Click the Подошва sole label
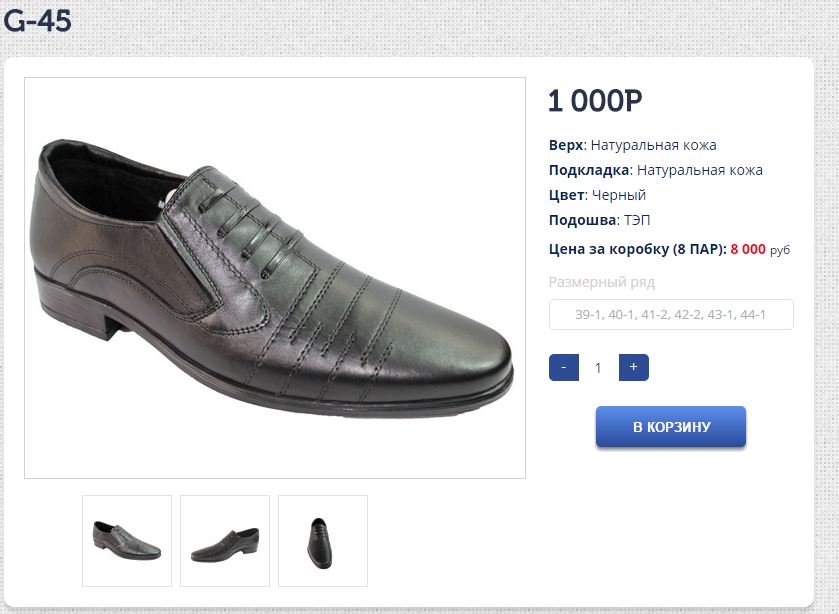 pyautogui.click(x=581, y=220)
